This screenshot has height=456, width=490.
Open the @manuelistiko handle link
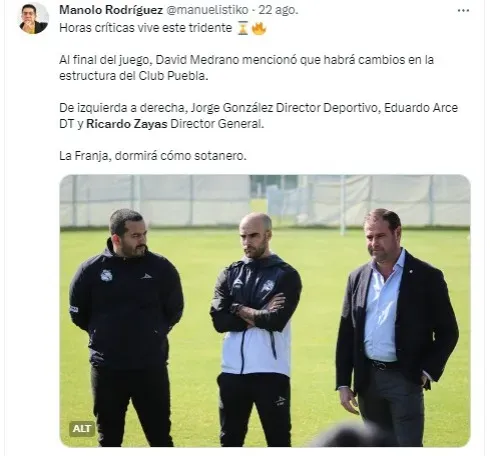tap(207, 10)
